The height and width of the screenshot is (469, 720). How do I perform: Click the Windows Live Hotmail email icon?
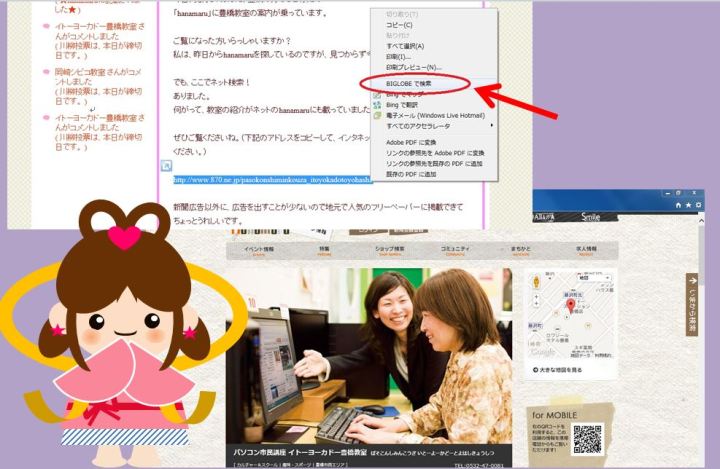(376, 115)
